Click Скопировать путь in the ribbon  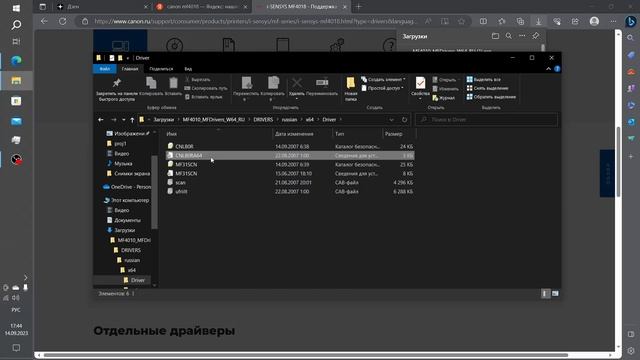coord(206,88)
